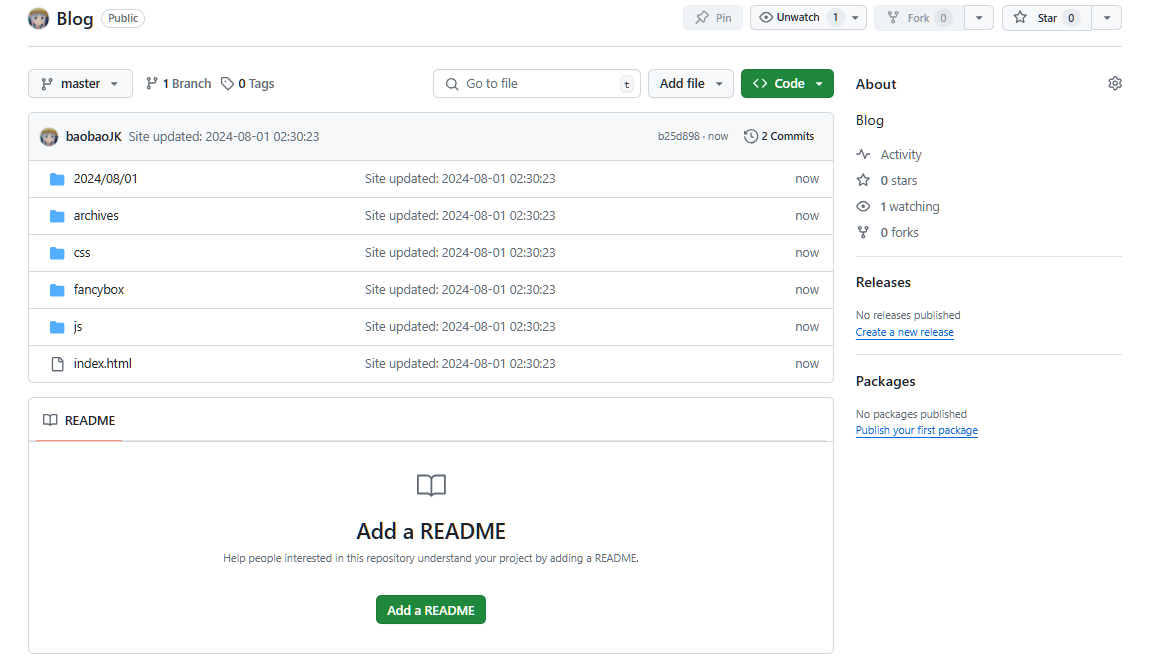Select the README tab
Viewport: 1151px width, 657px height.
79,421
